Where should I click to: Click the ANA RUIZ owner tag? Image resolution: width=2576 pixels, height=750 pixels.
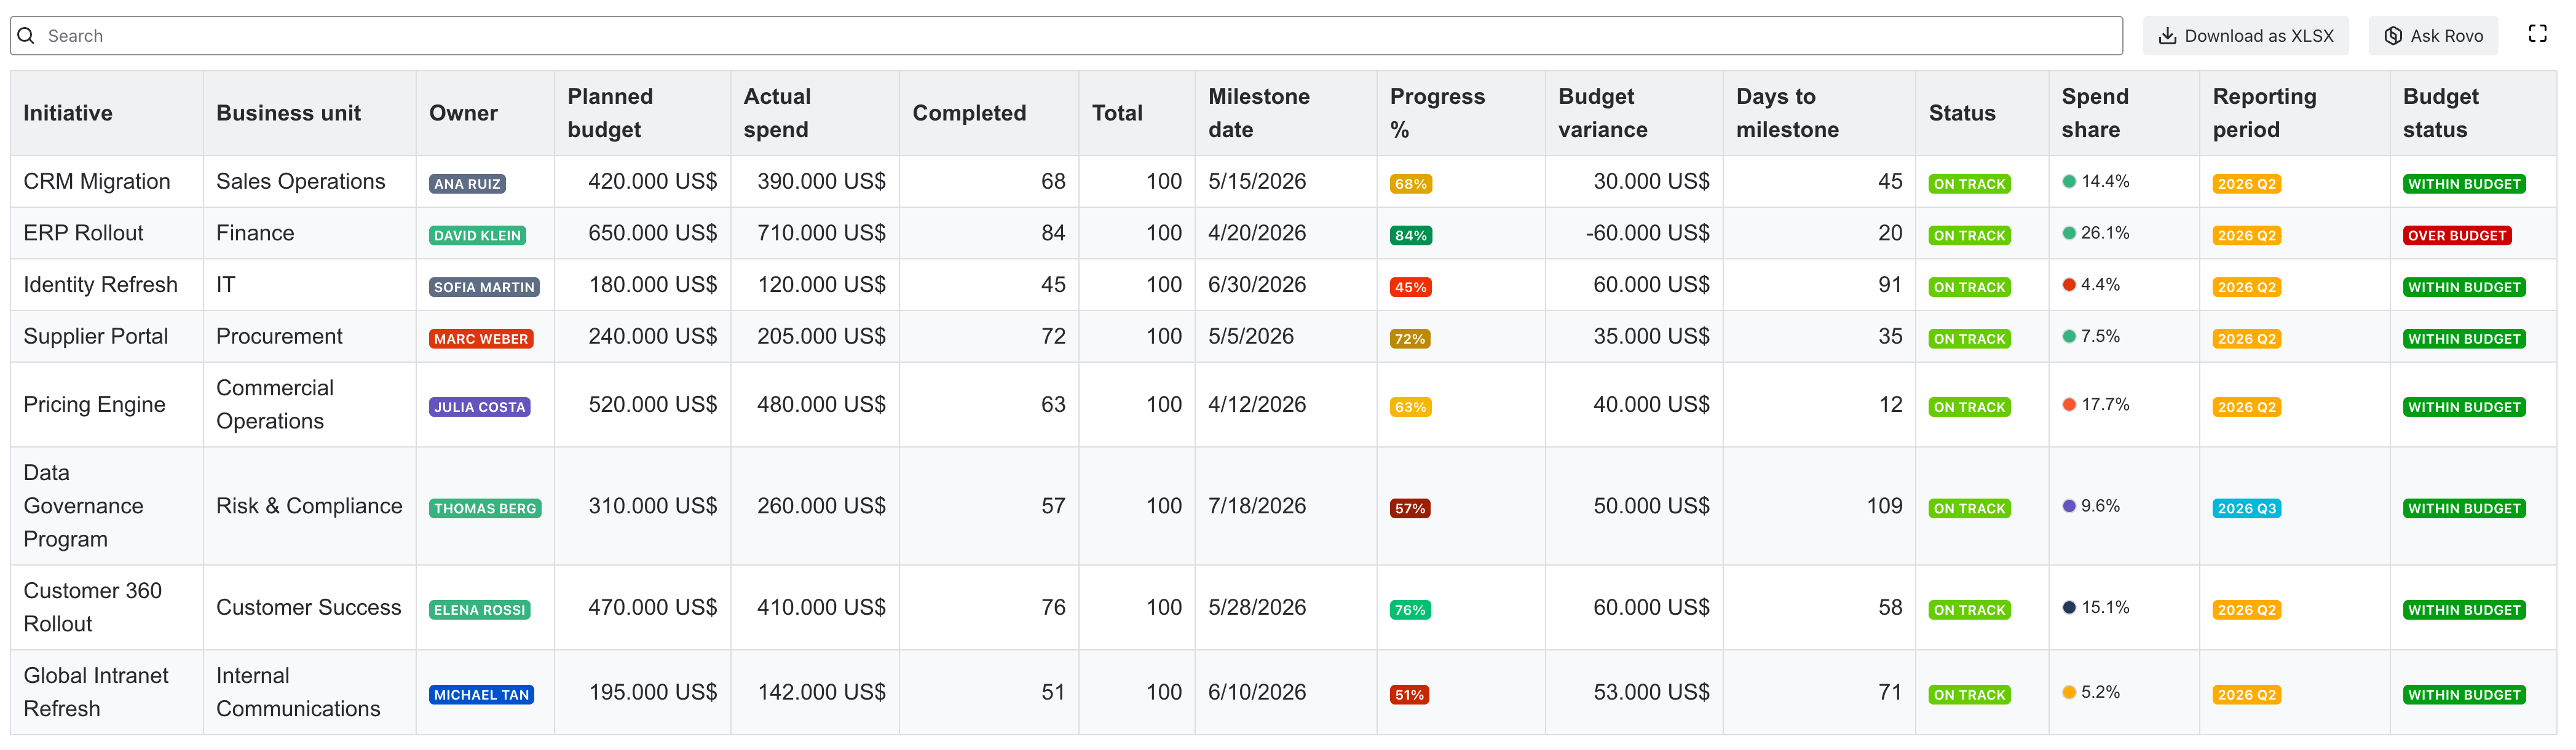(467, 184)
